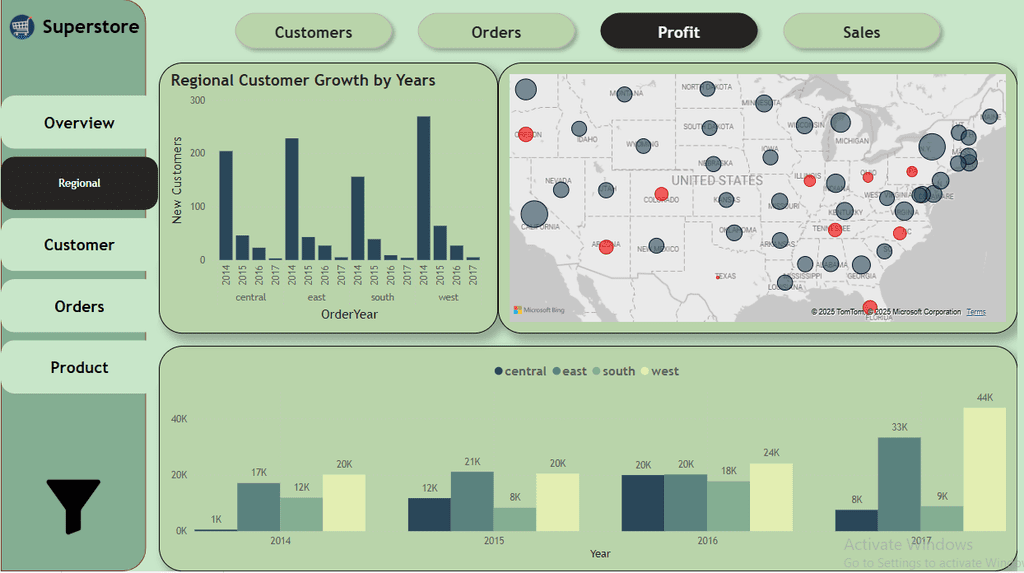Switch to the Sales tab
The height and width of the screenshot is (573, 1024).
click(x=861, y=32)
